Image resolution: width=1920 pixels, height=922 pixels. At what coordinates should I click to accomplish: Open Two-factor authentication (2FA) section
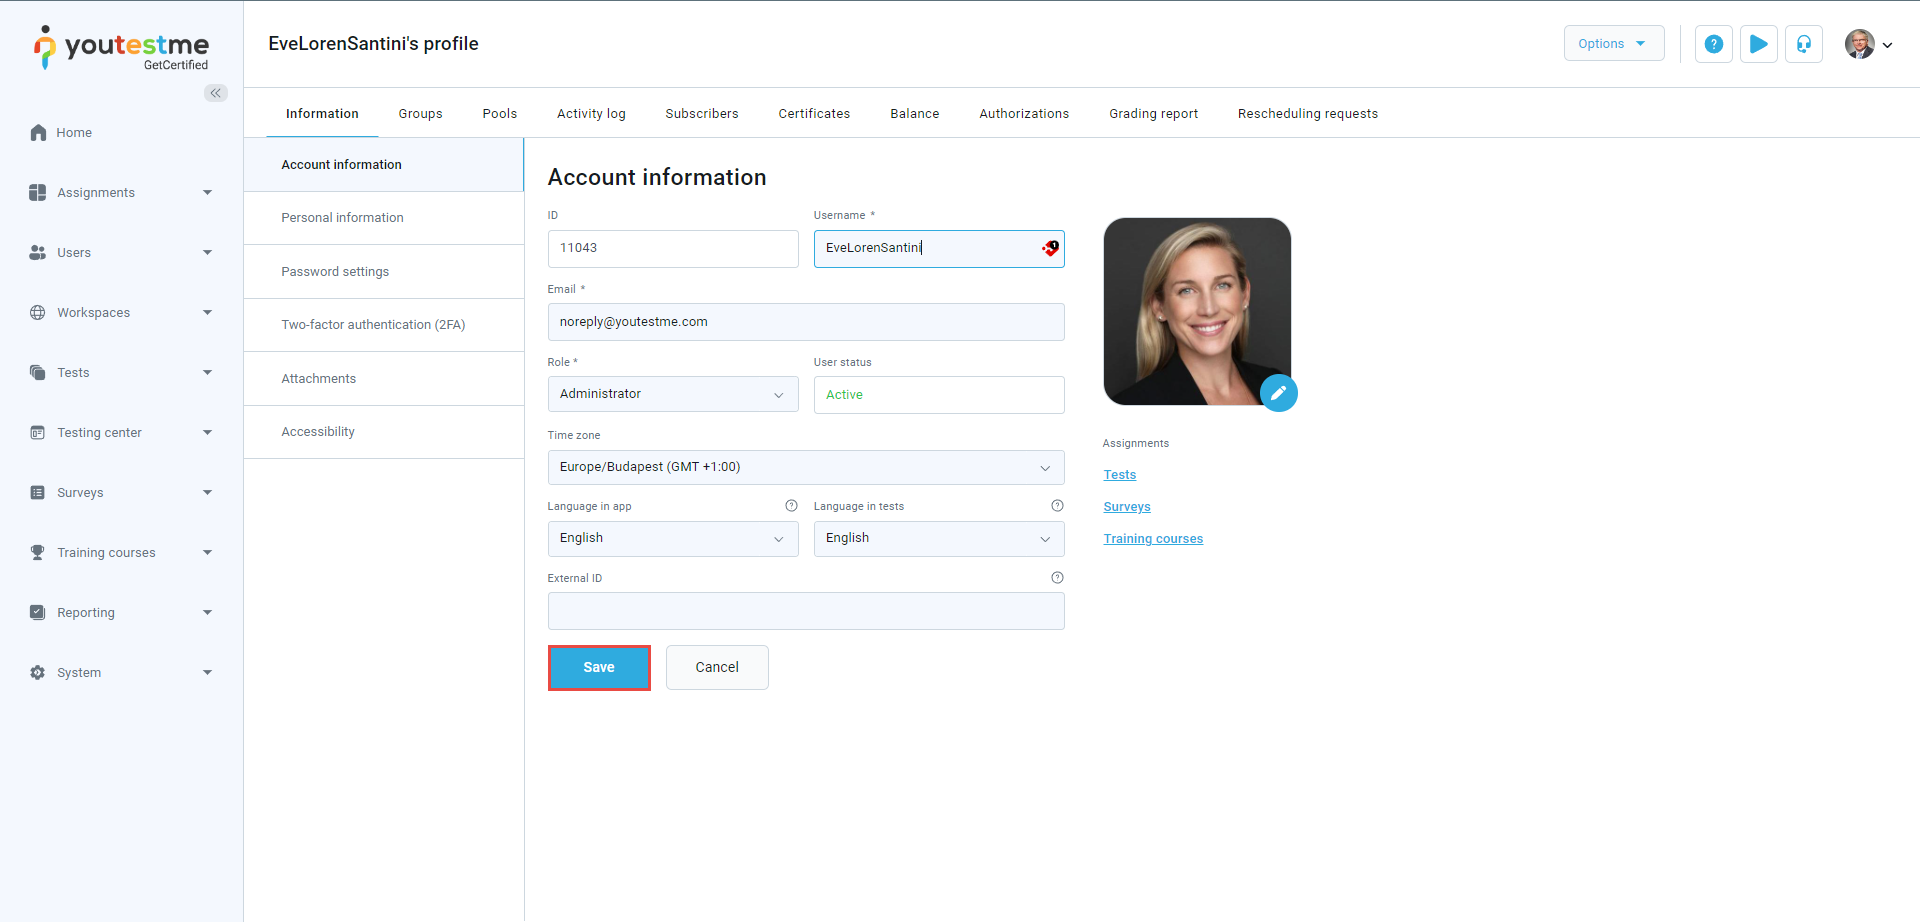pos(384,325)
